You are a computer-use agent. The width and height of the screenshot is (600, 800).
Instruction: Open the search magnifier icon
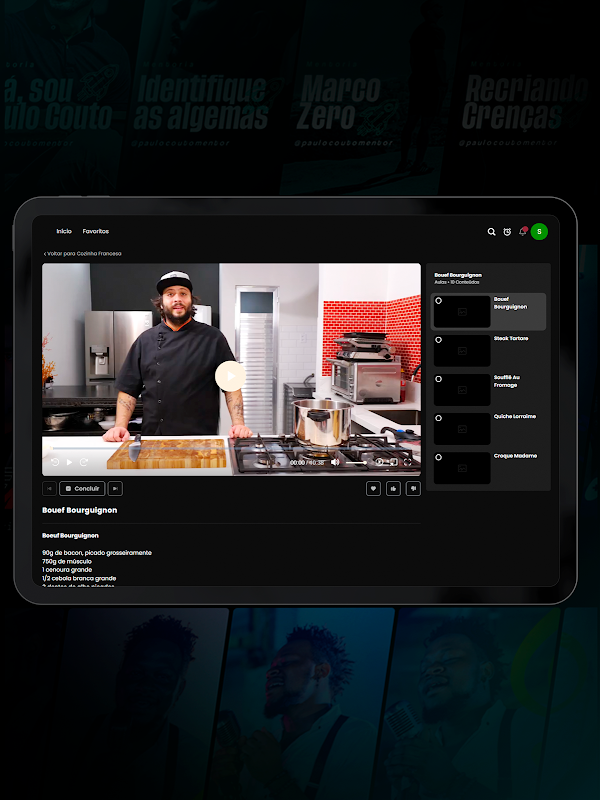pos(491,232)
